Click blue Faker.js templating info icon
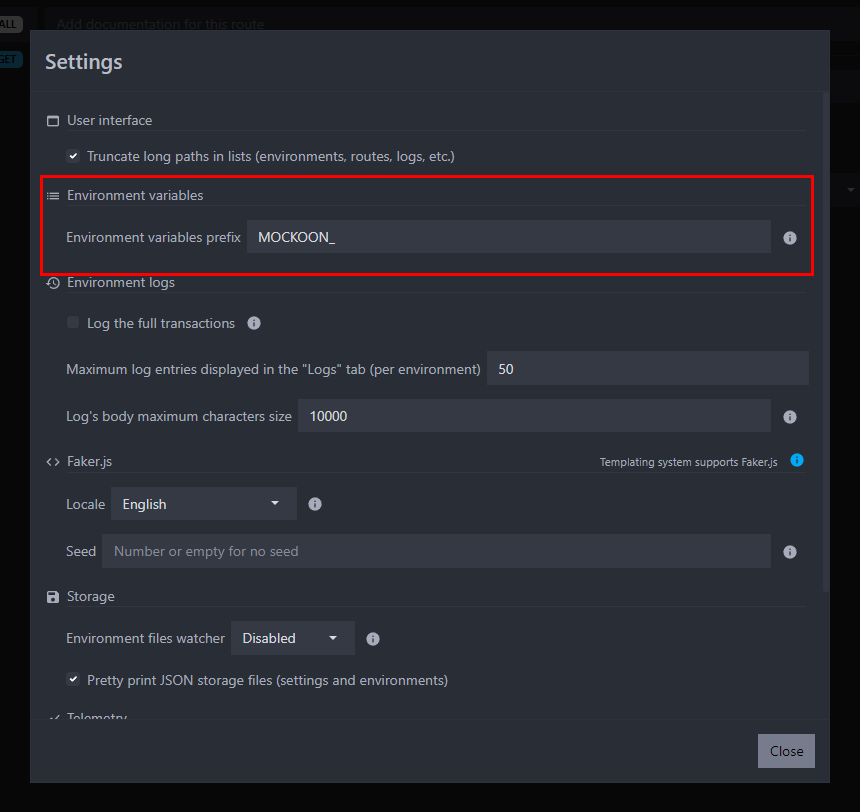The width and height of the screenshot is (860, 812). click(x=797, y=460)
